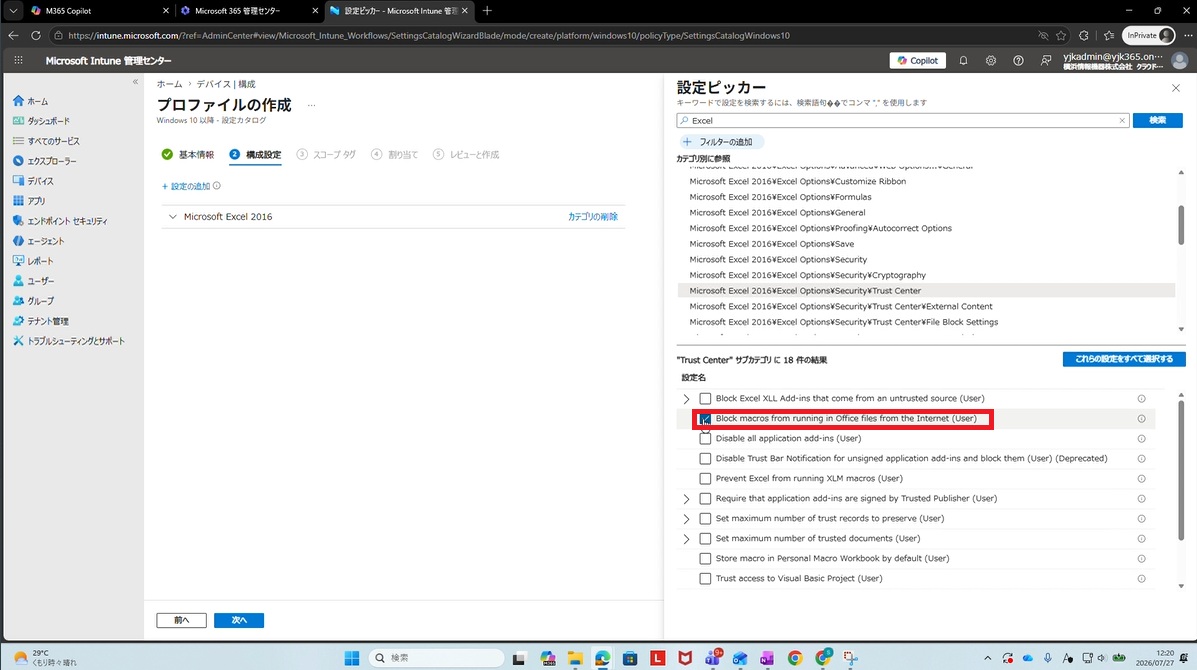
Task: Open ダッシュボード in the sidebar
Action: click(48, 121)
